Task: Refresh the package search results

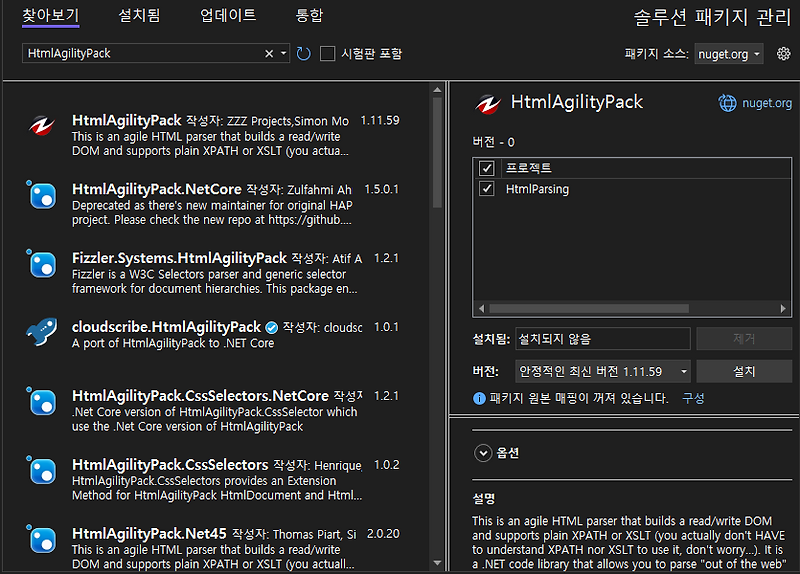Action: tap(304, 54)
